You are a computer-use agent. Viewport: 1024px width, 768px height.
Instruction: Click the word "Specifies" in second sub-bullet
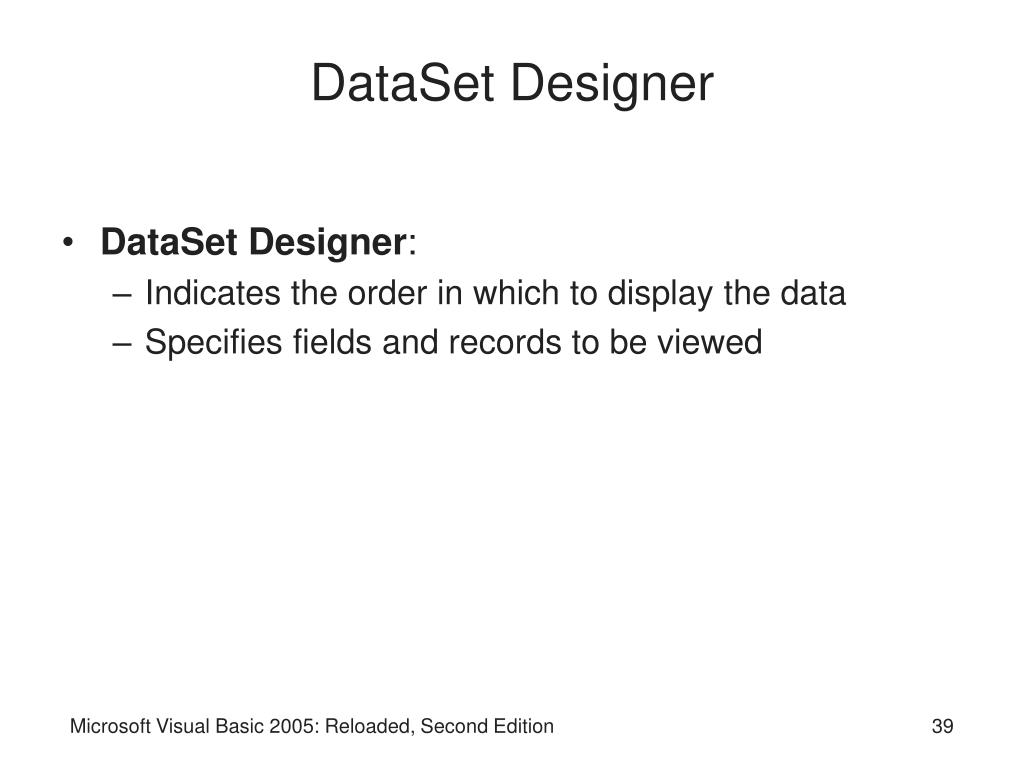[213, 342]
